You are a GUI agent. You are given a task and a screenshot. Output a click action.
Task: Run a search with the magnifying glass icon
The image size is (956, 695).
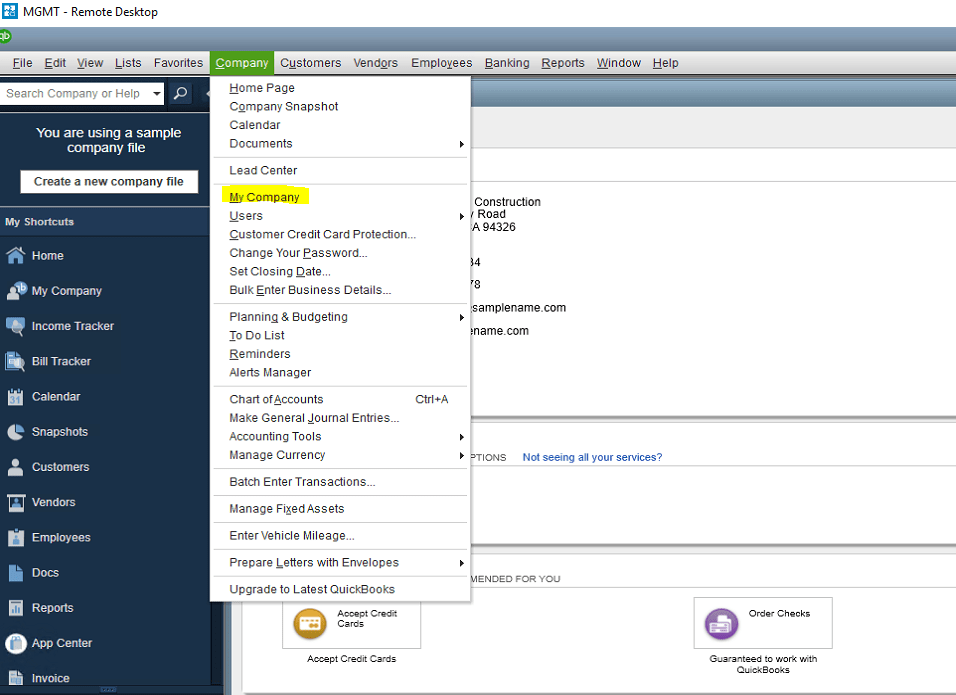click(x=179, y=93)
